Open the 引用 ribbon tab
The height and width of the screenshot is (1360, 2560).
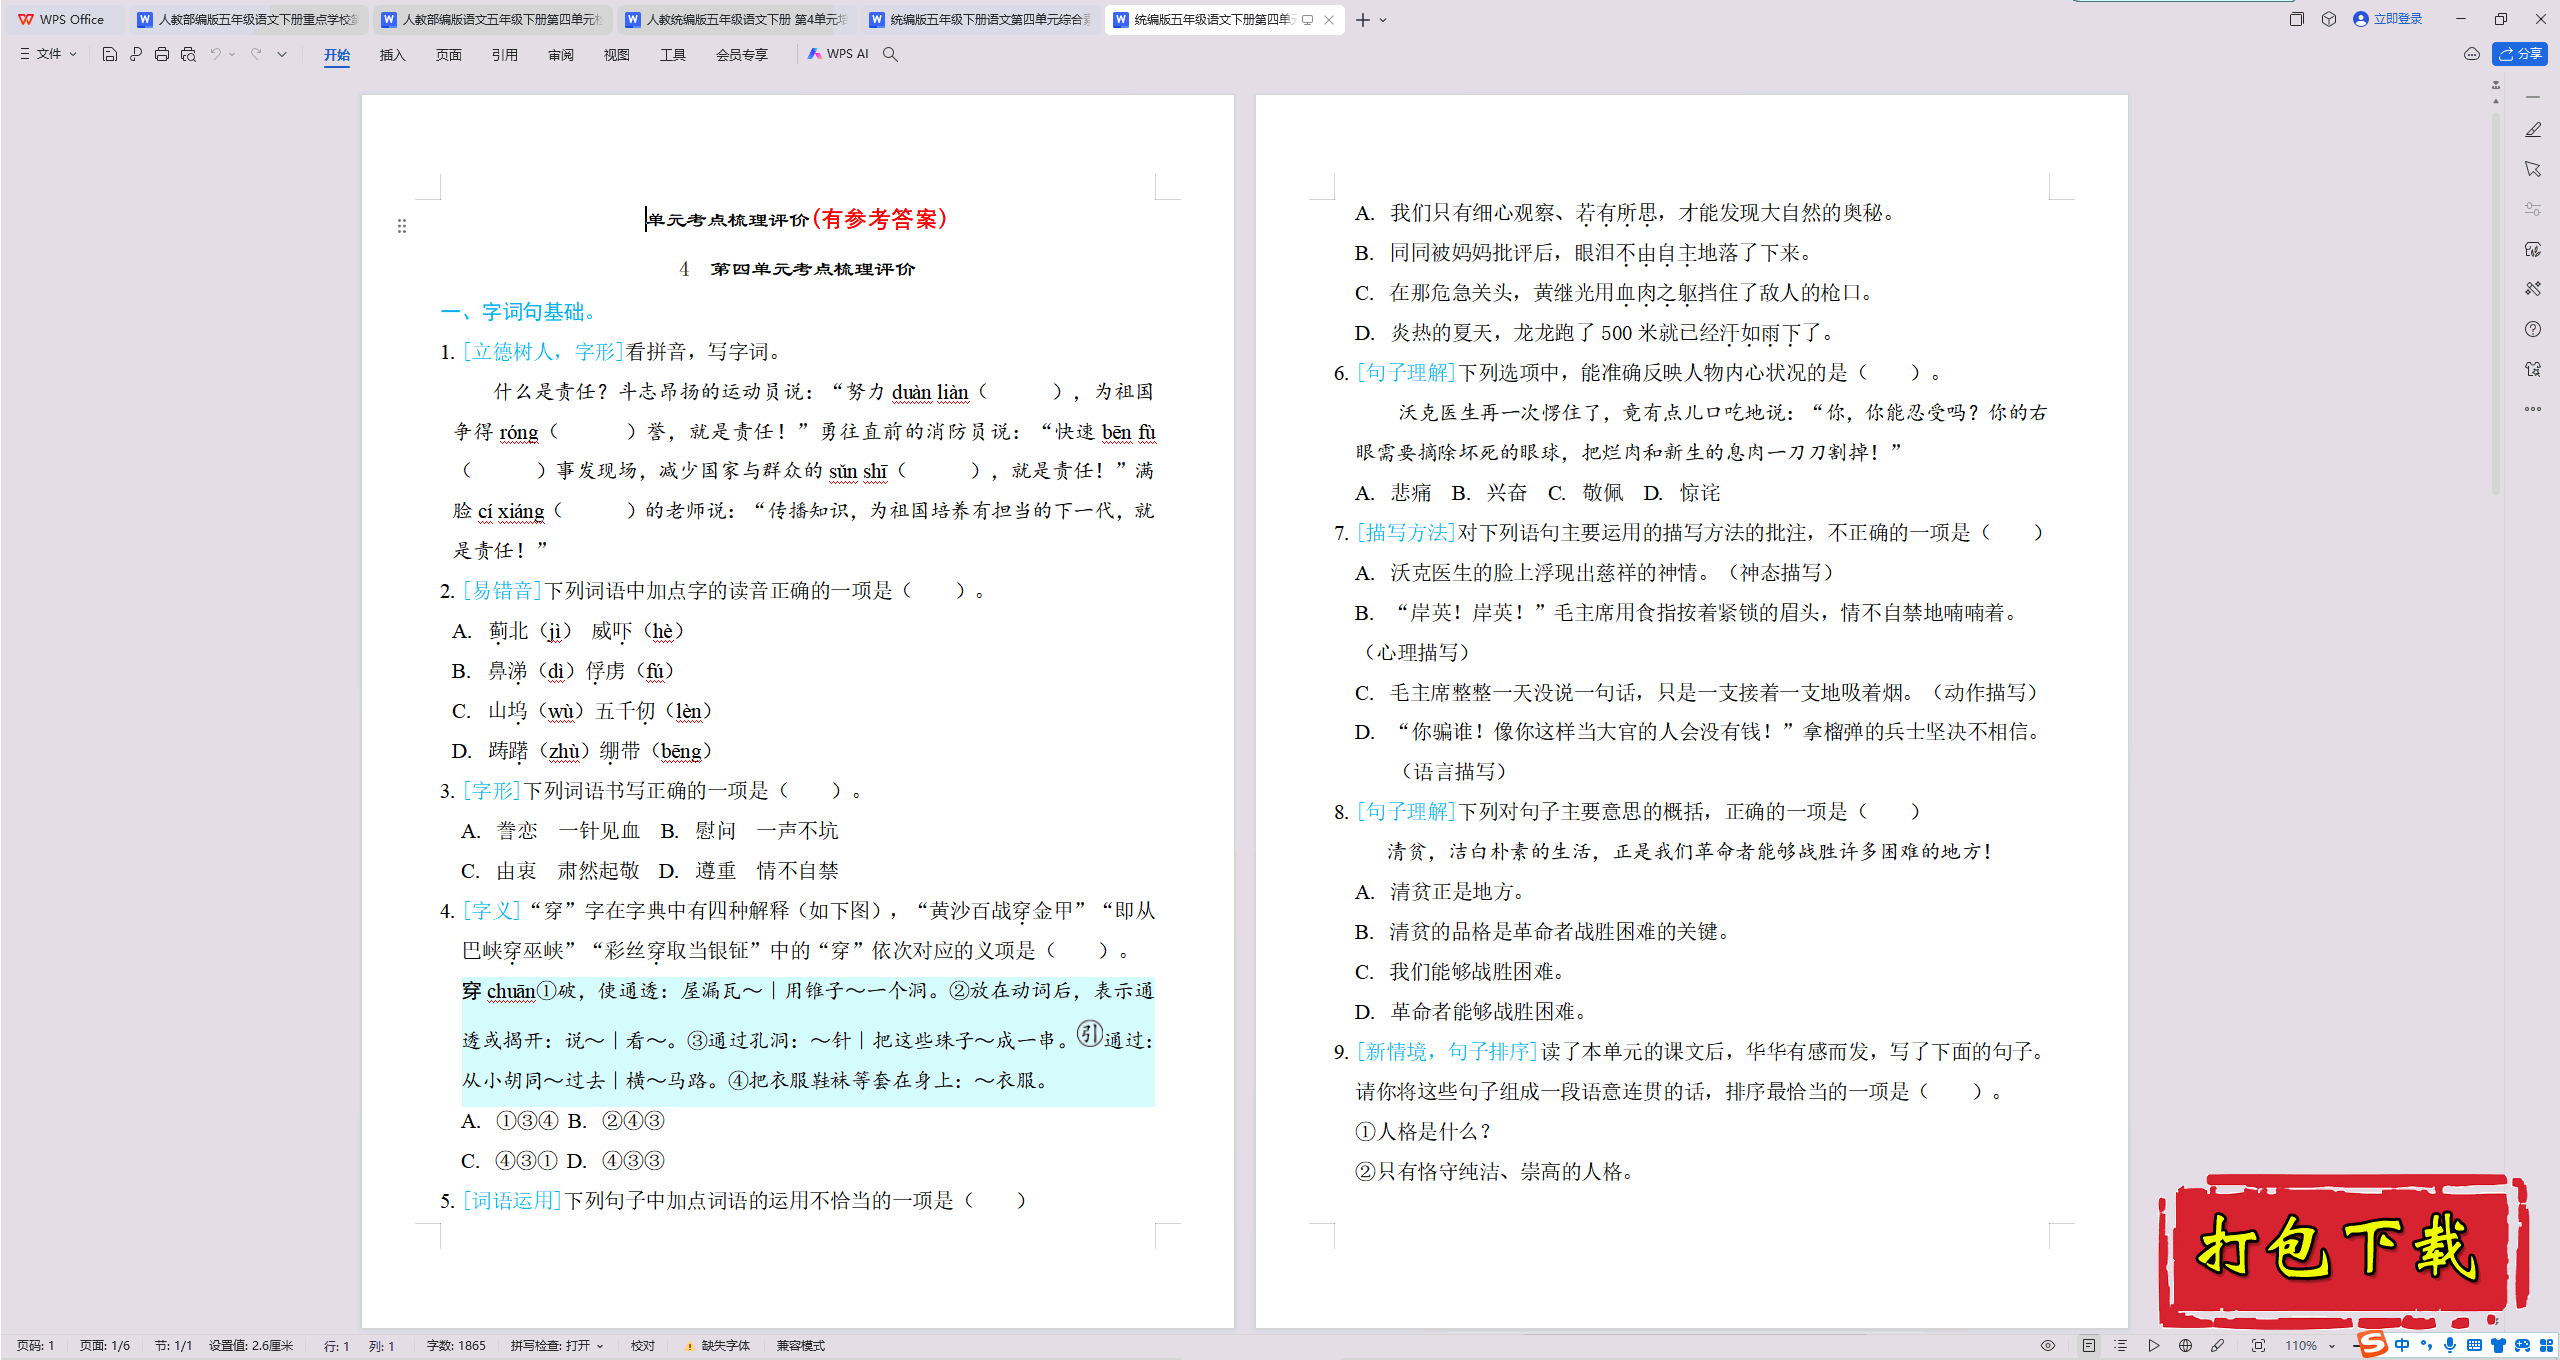[505, 55]
